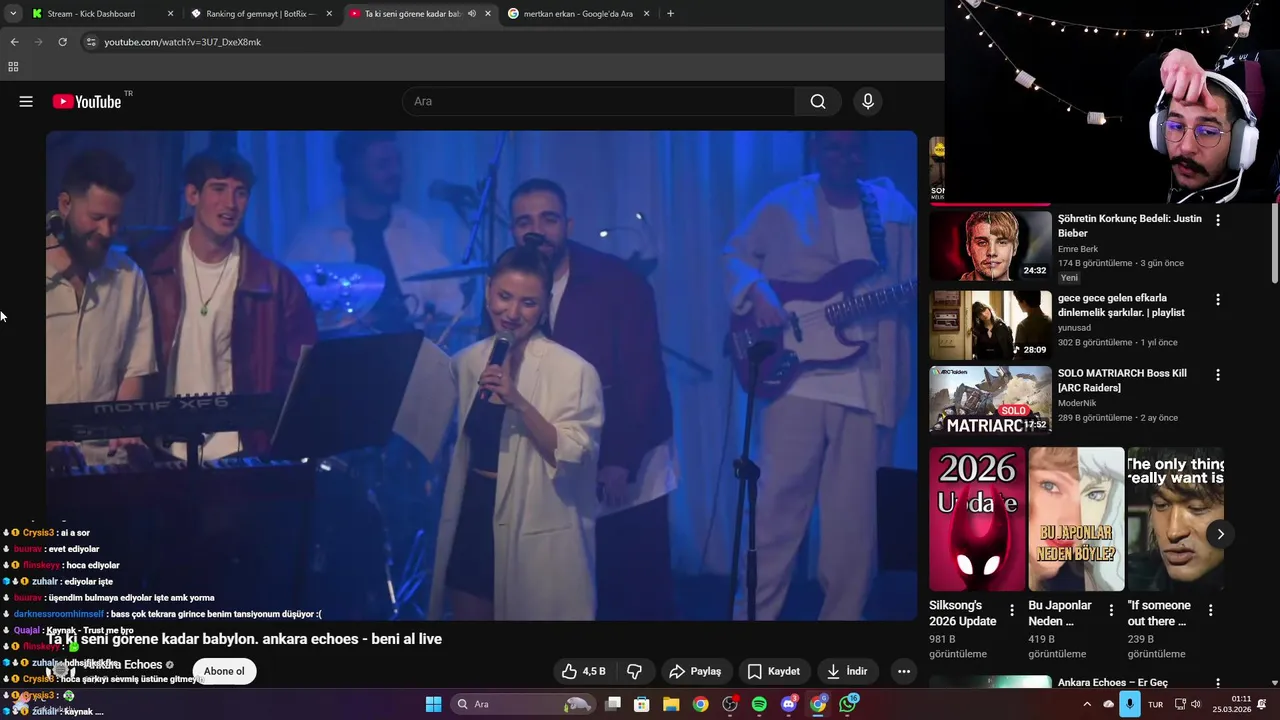Click the YouTube page scrollbar
This screenshot has height=720, width=1280.
coord(1275,243)
